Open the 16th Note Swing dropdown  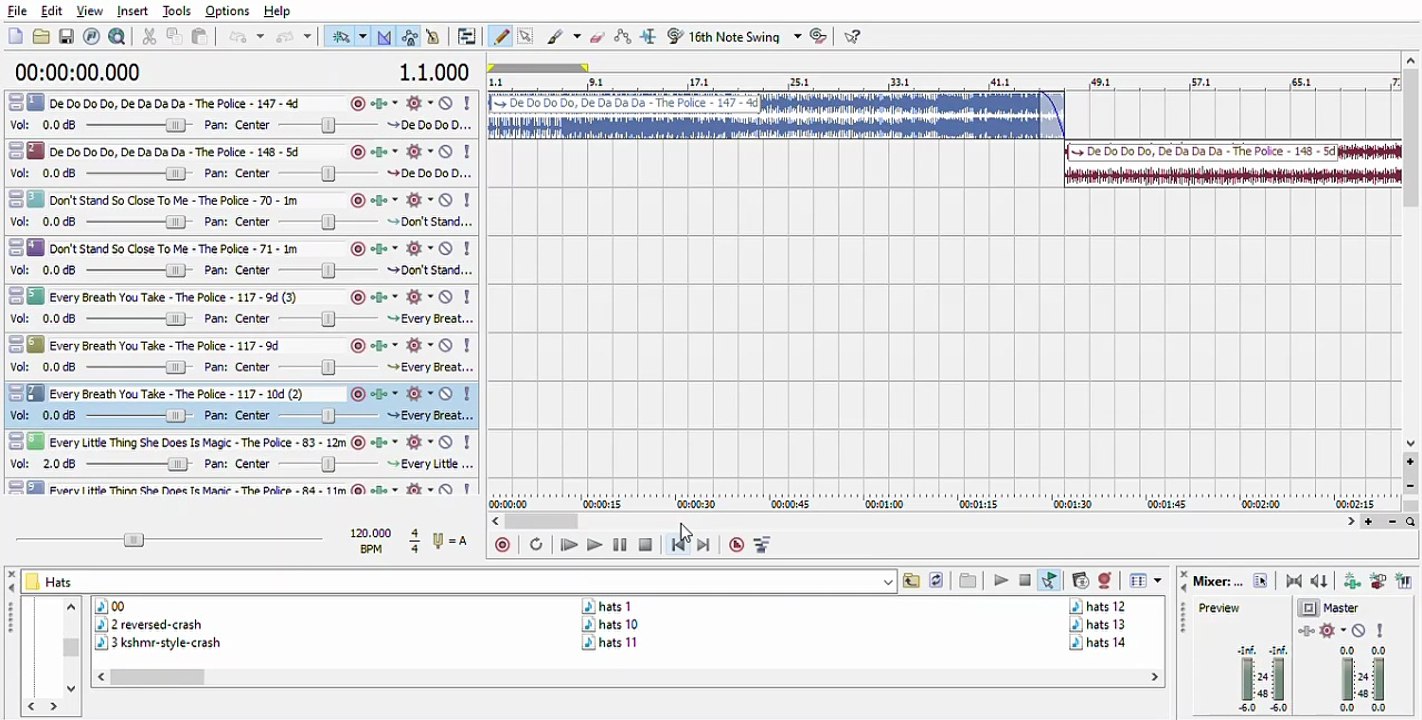(x=797, y=37)
